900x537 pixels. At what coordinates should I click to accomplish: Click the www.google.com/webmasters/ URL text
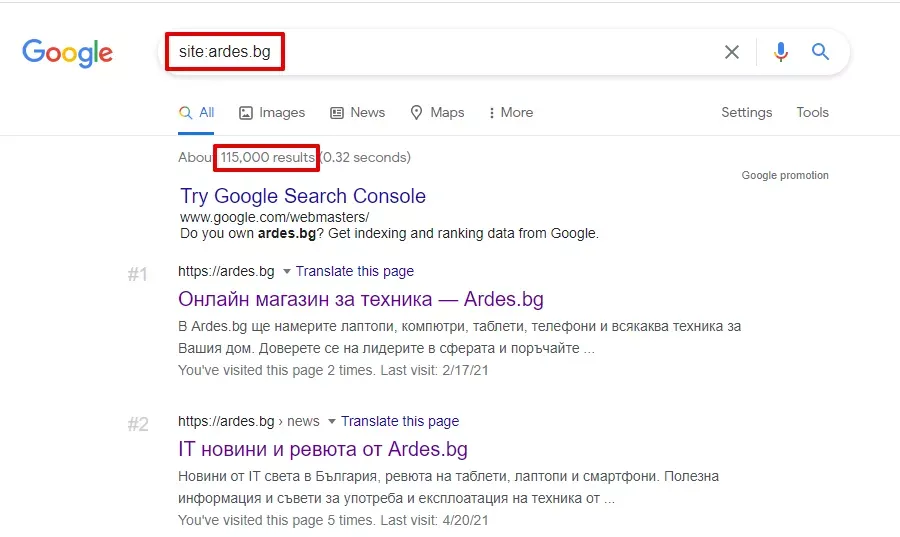[x=274, y=217]
